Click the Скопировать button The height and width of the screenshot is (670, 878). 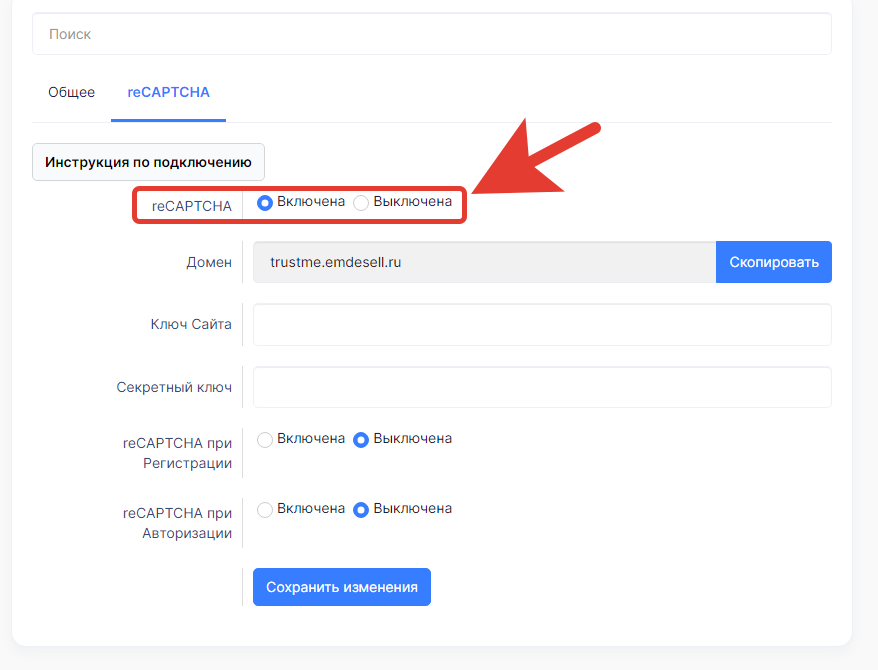click(x=774, y=262)
